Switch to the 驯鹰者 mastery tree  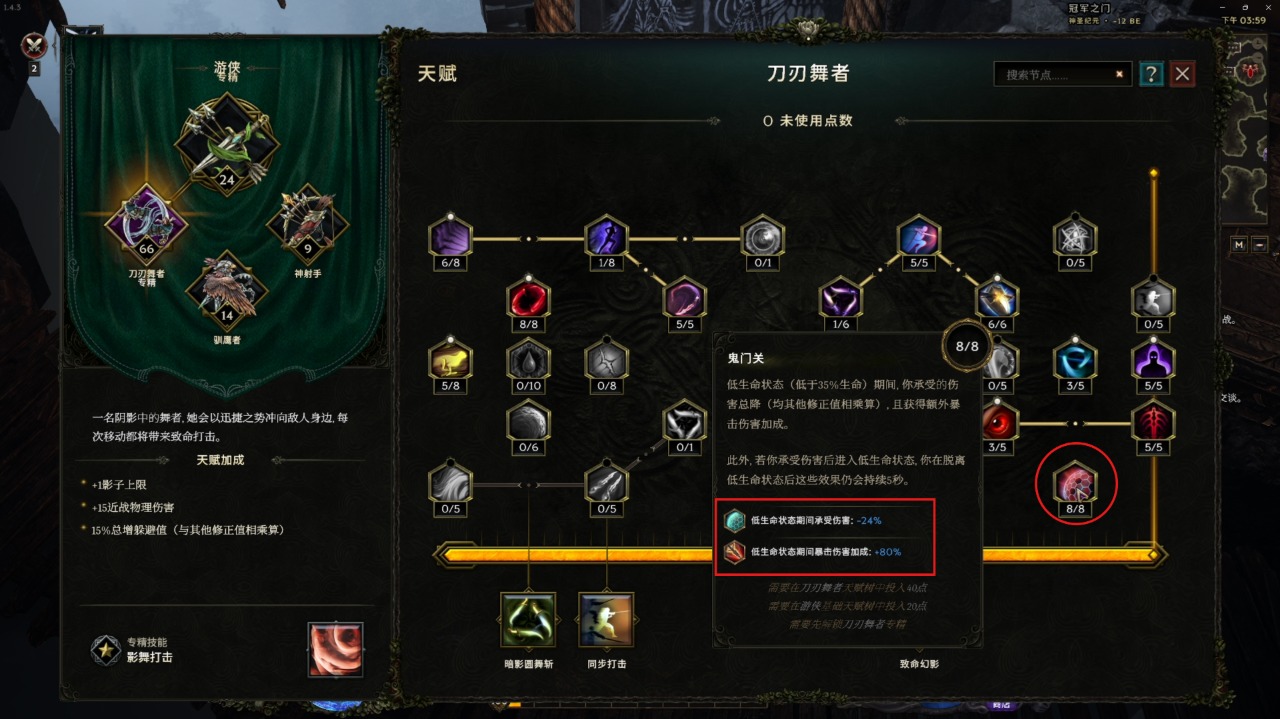[227, 290]
